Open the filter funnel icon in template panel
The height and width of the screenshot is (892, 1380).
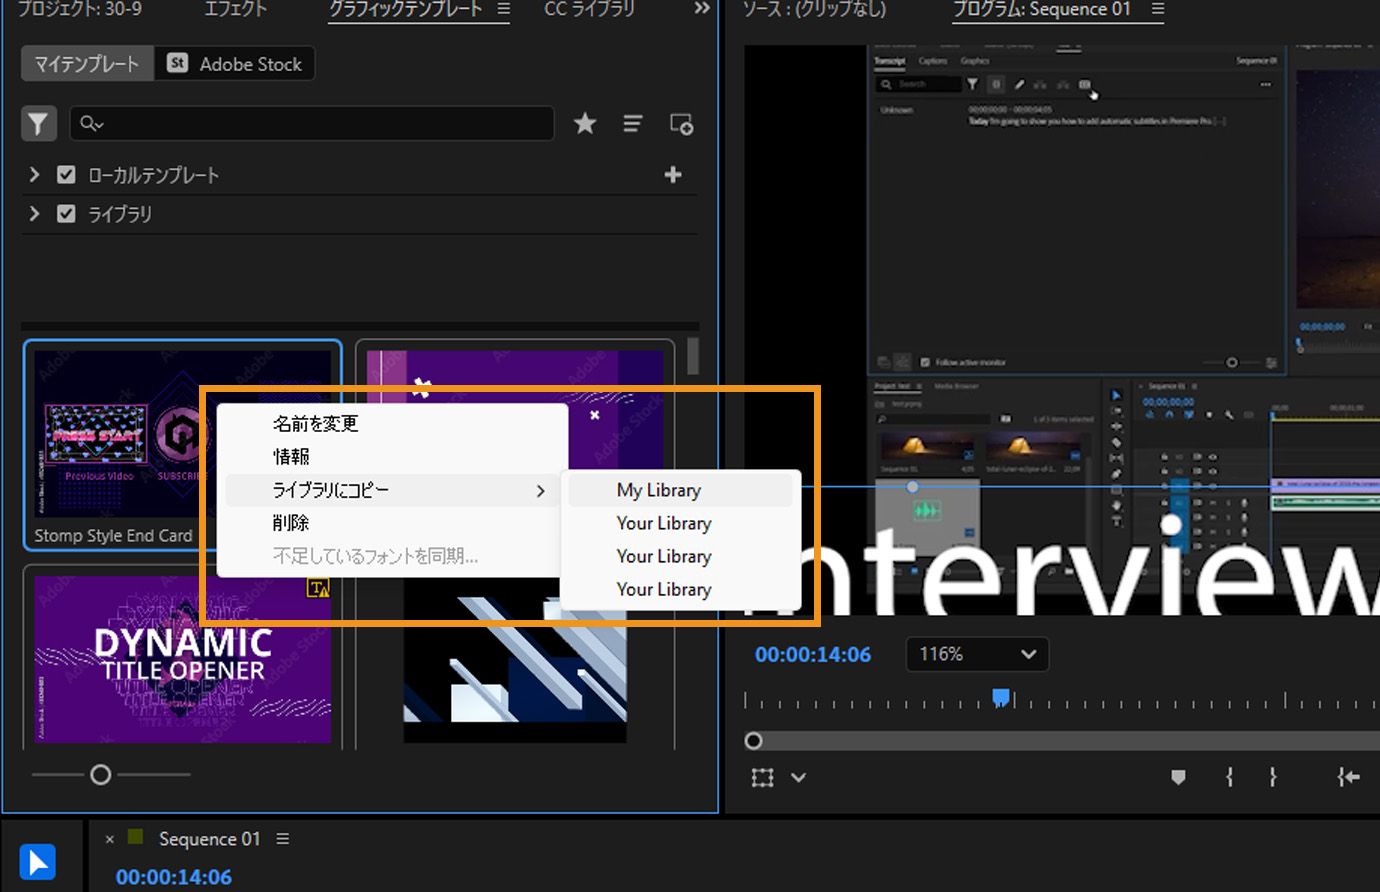click(38, 123)
